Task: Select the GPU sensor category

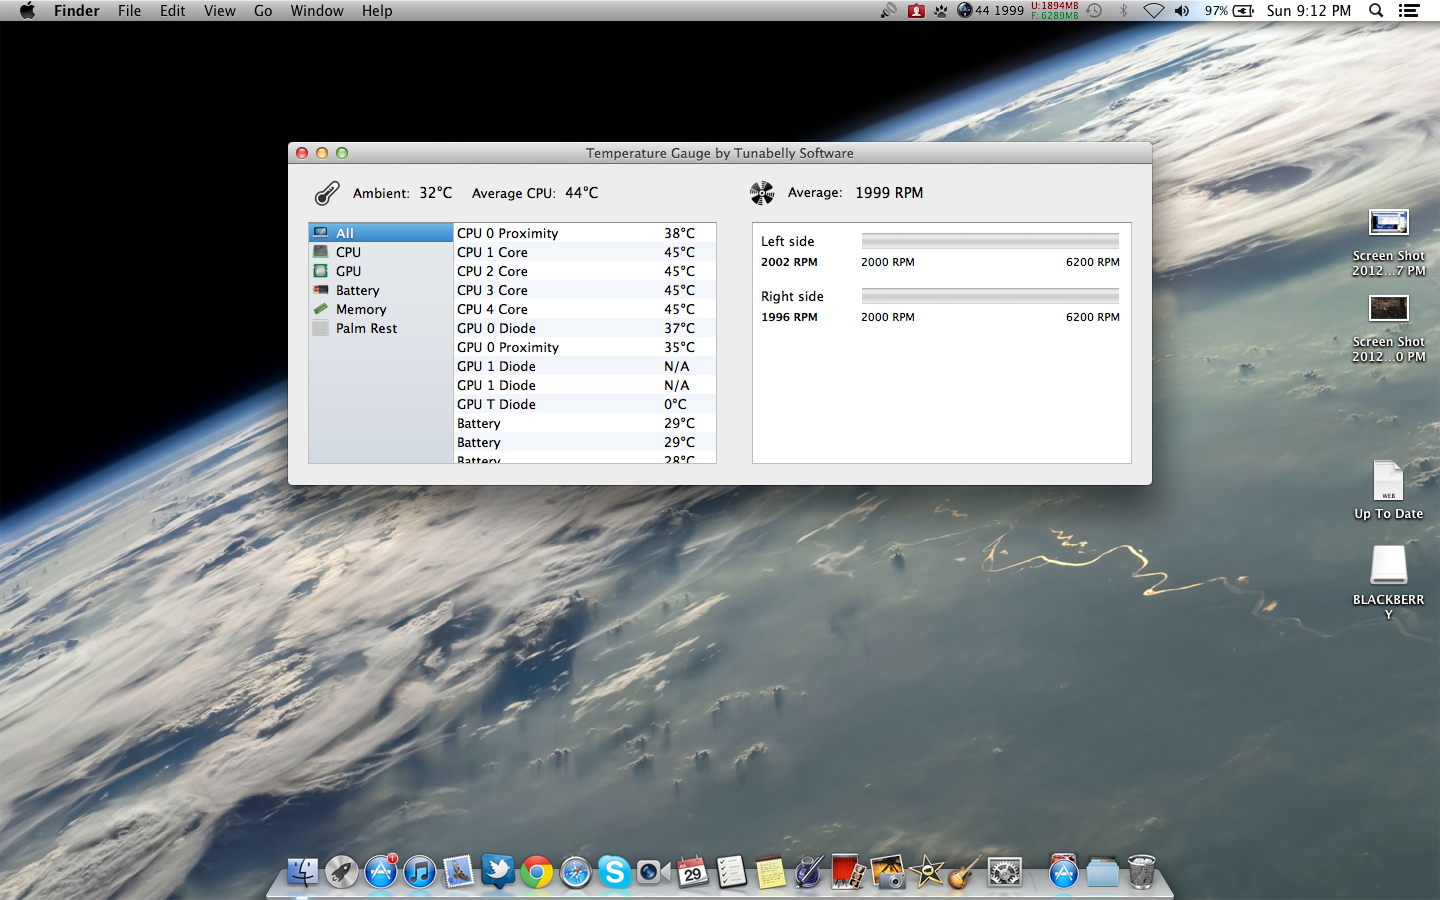Action: [x=348, y=271]
